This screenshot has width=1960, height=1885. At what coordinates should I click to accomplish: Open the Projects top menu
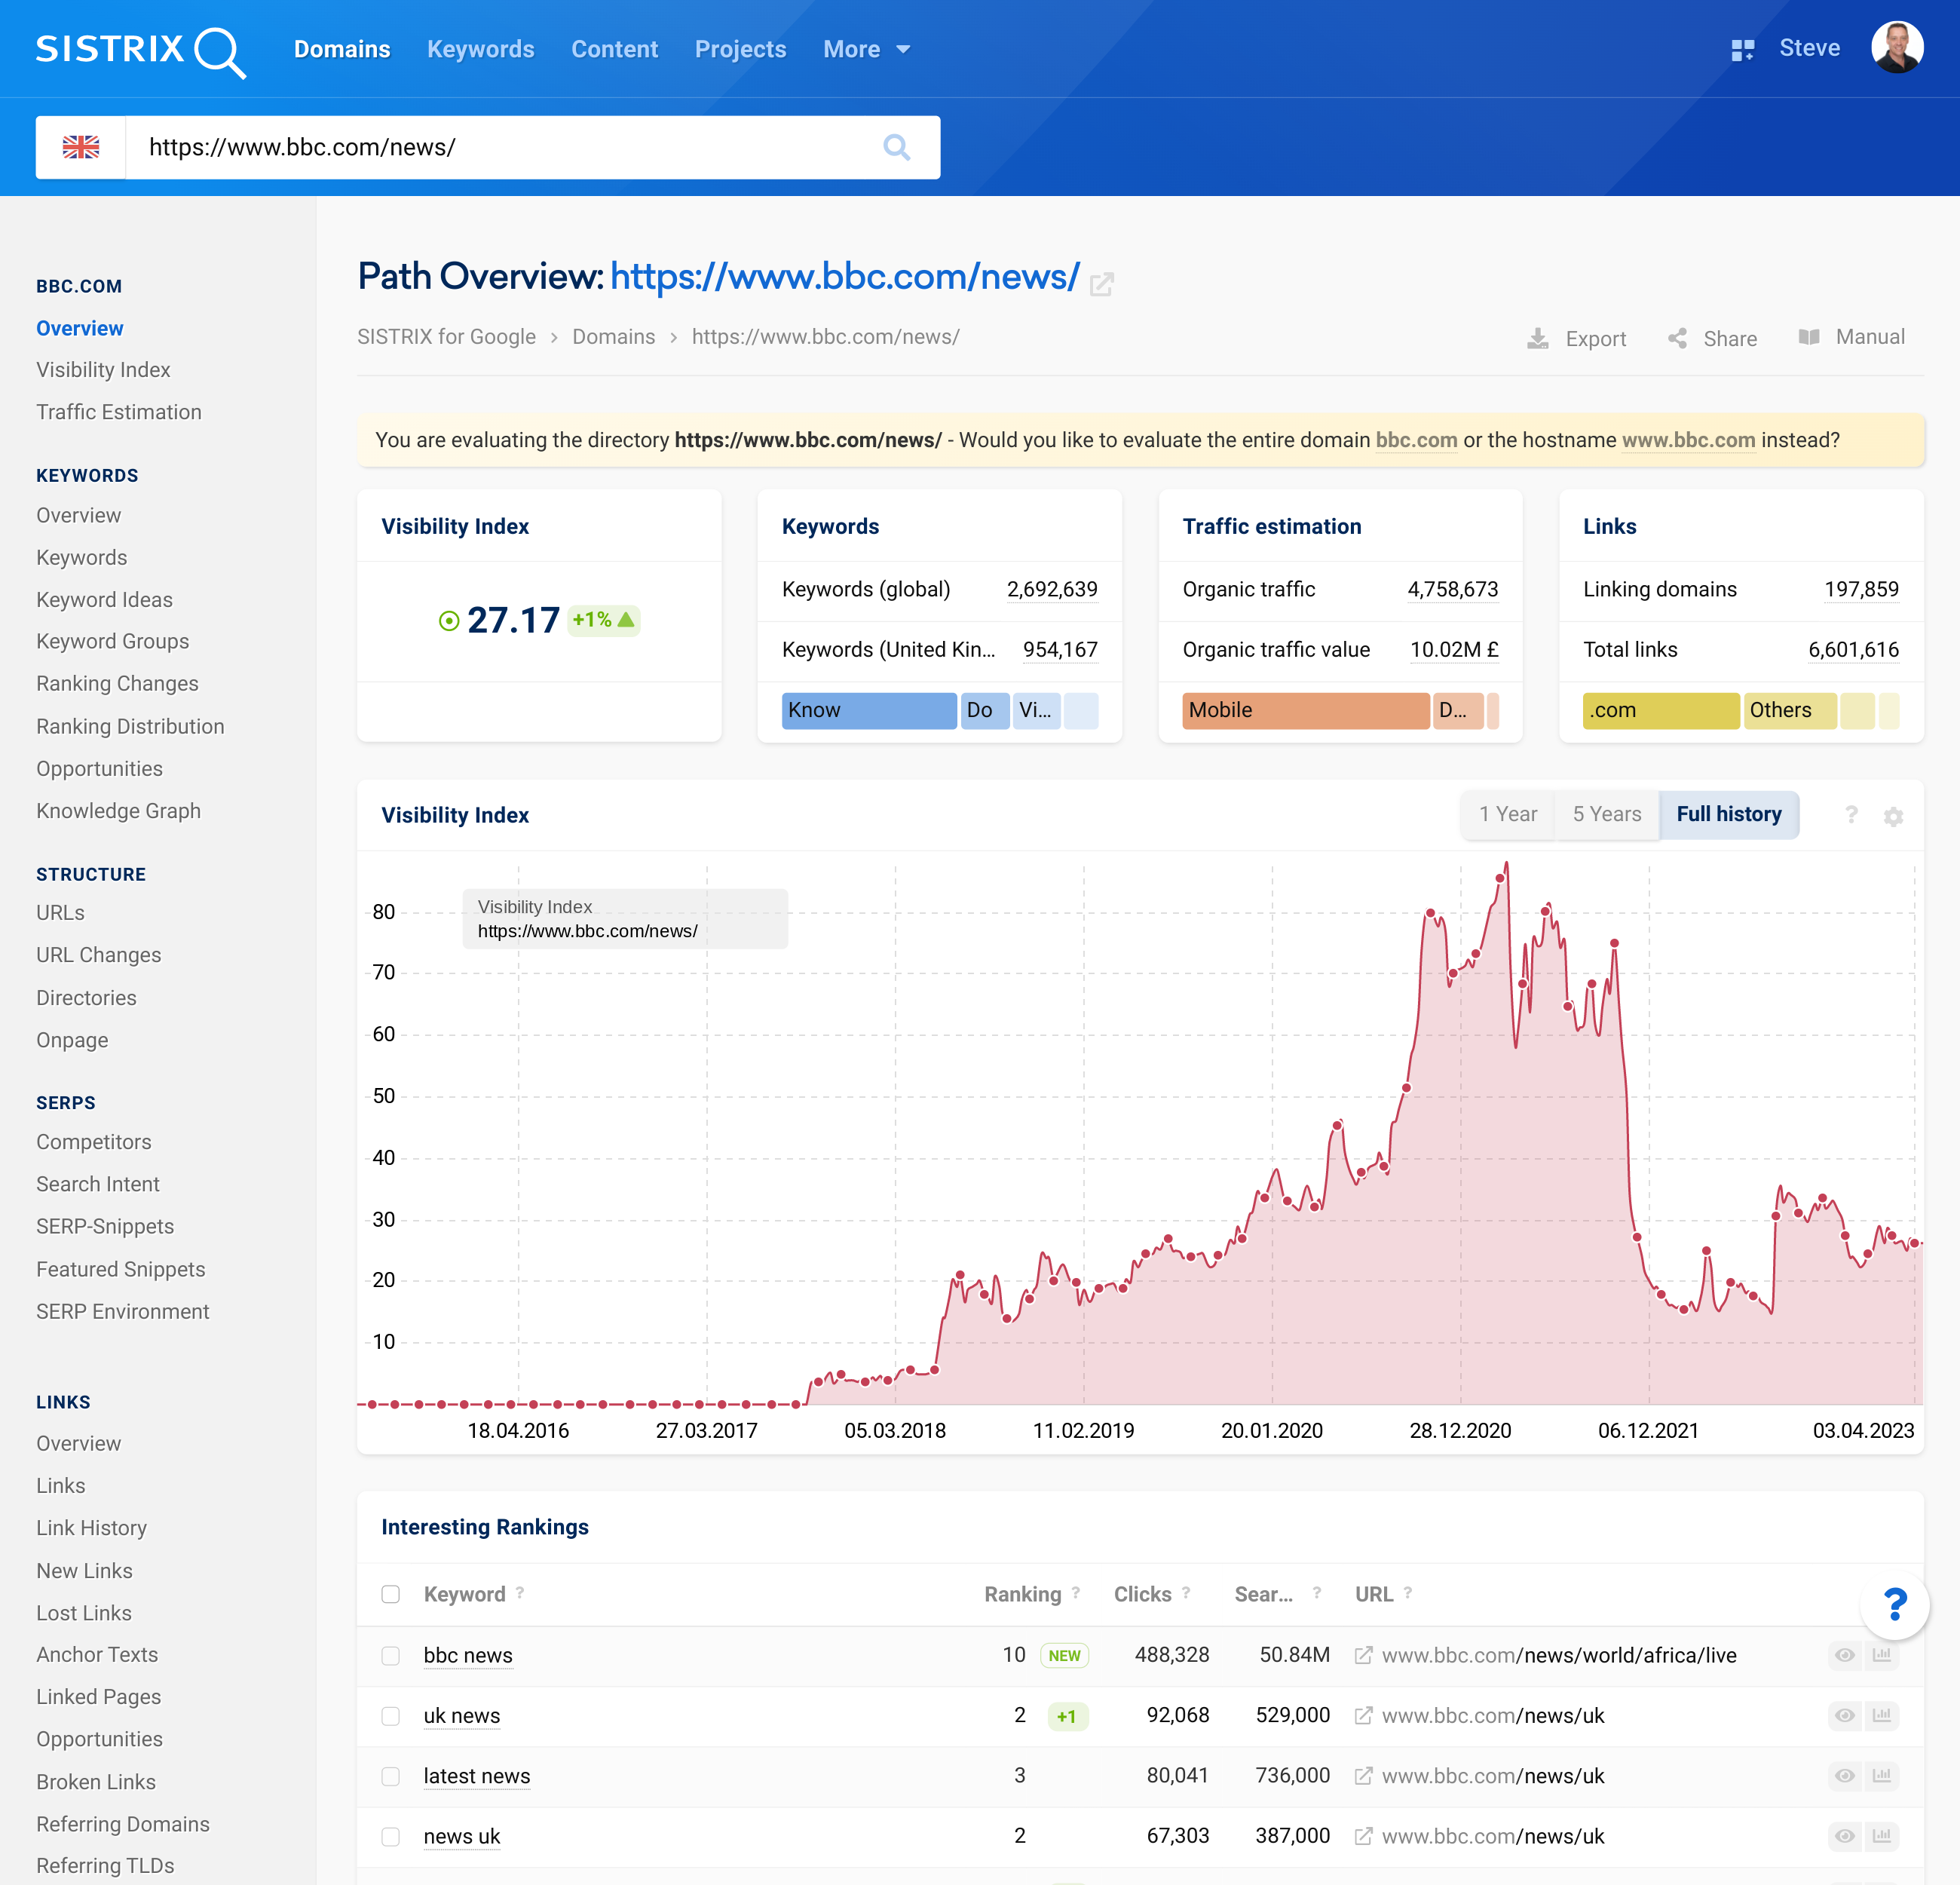pos(740,49)
